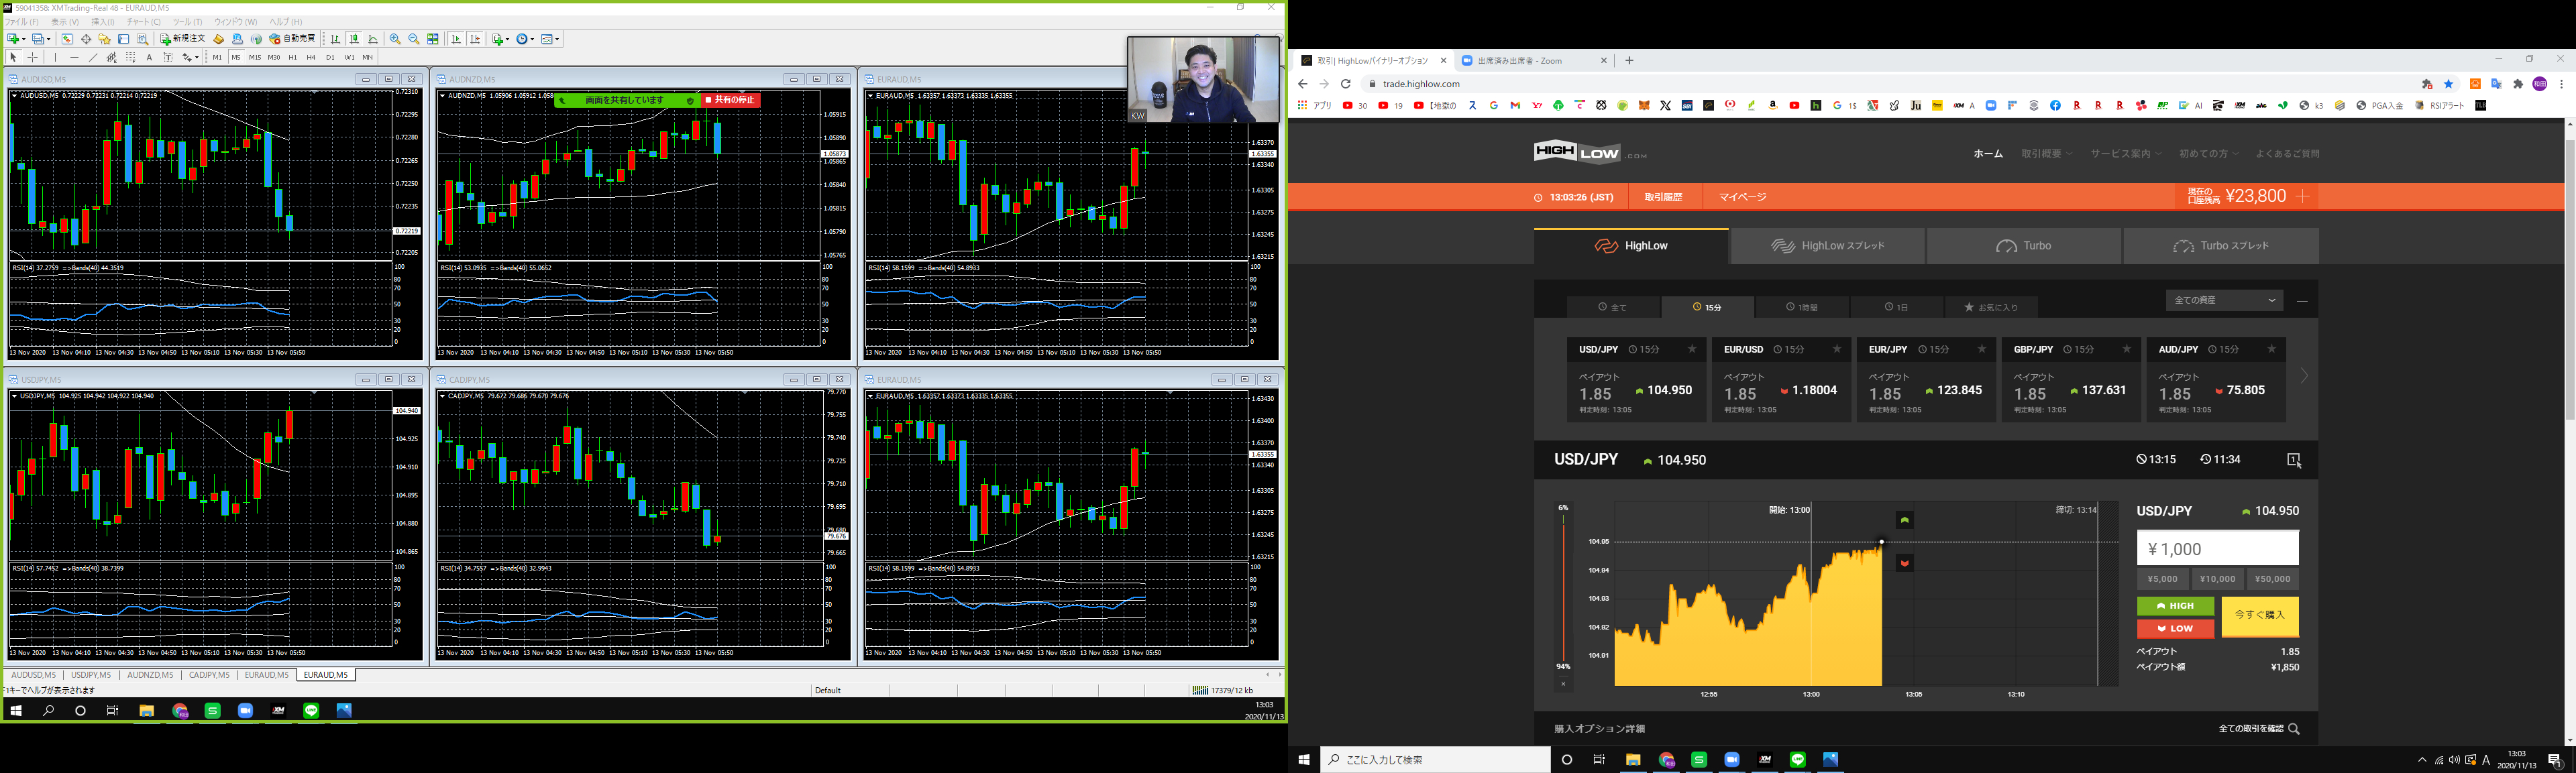The image size is (2576, 773).
Task: Switch timeframe to H1
Action: pos(293,57)
